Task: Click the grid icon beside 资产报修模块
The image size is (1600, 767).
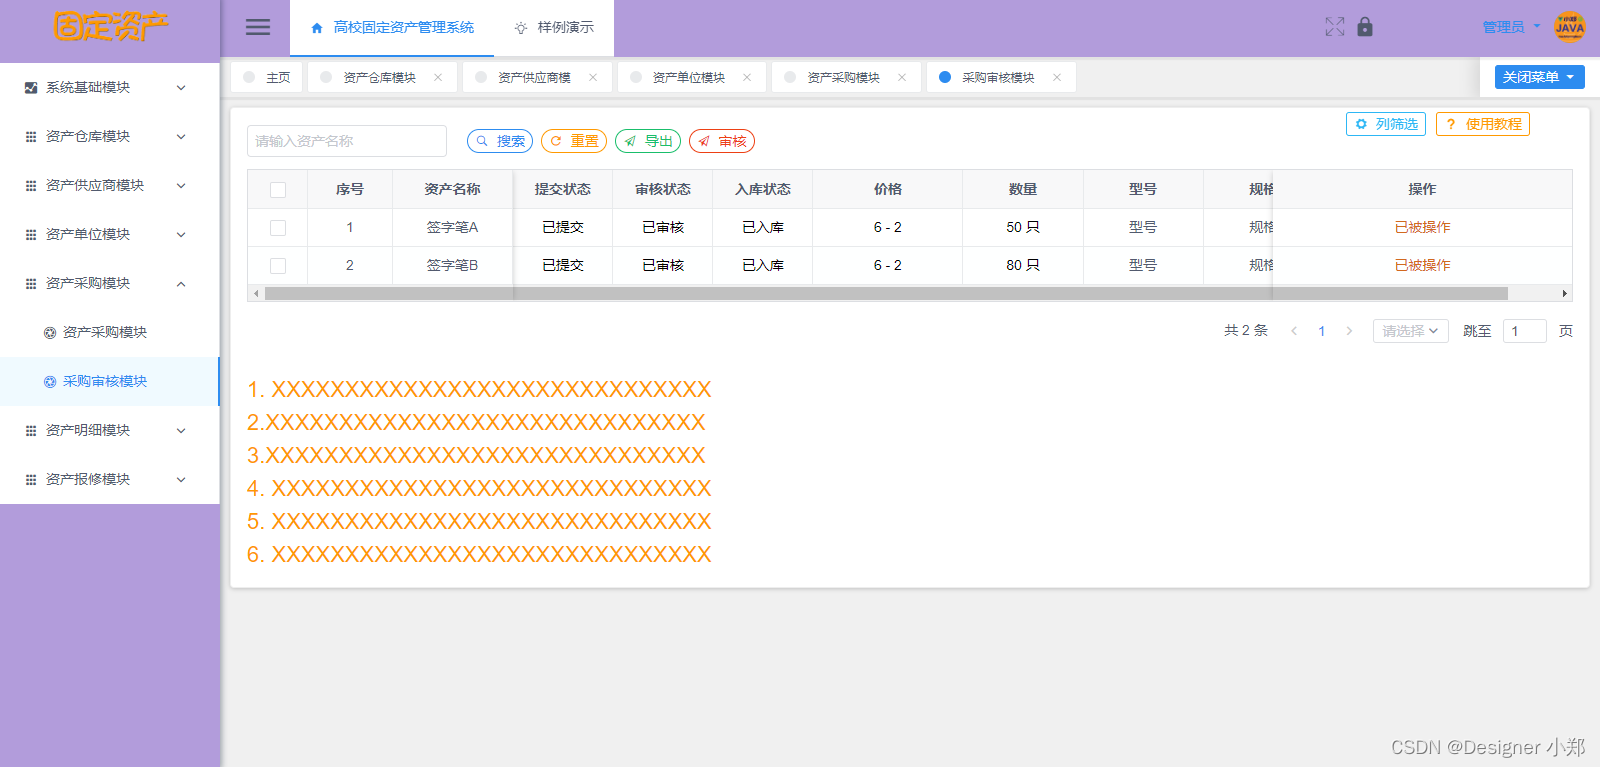Action: (31, 480)
